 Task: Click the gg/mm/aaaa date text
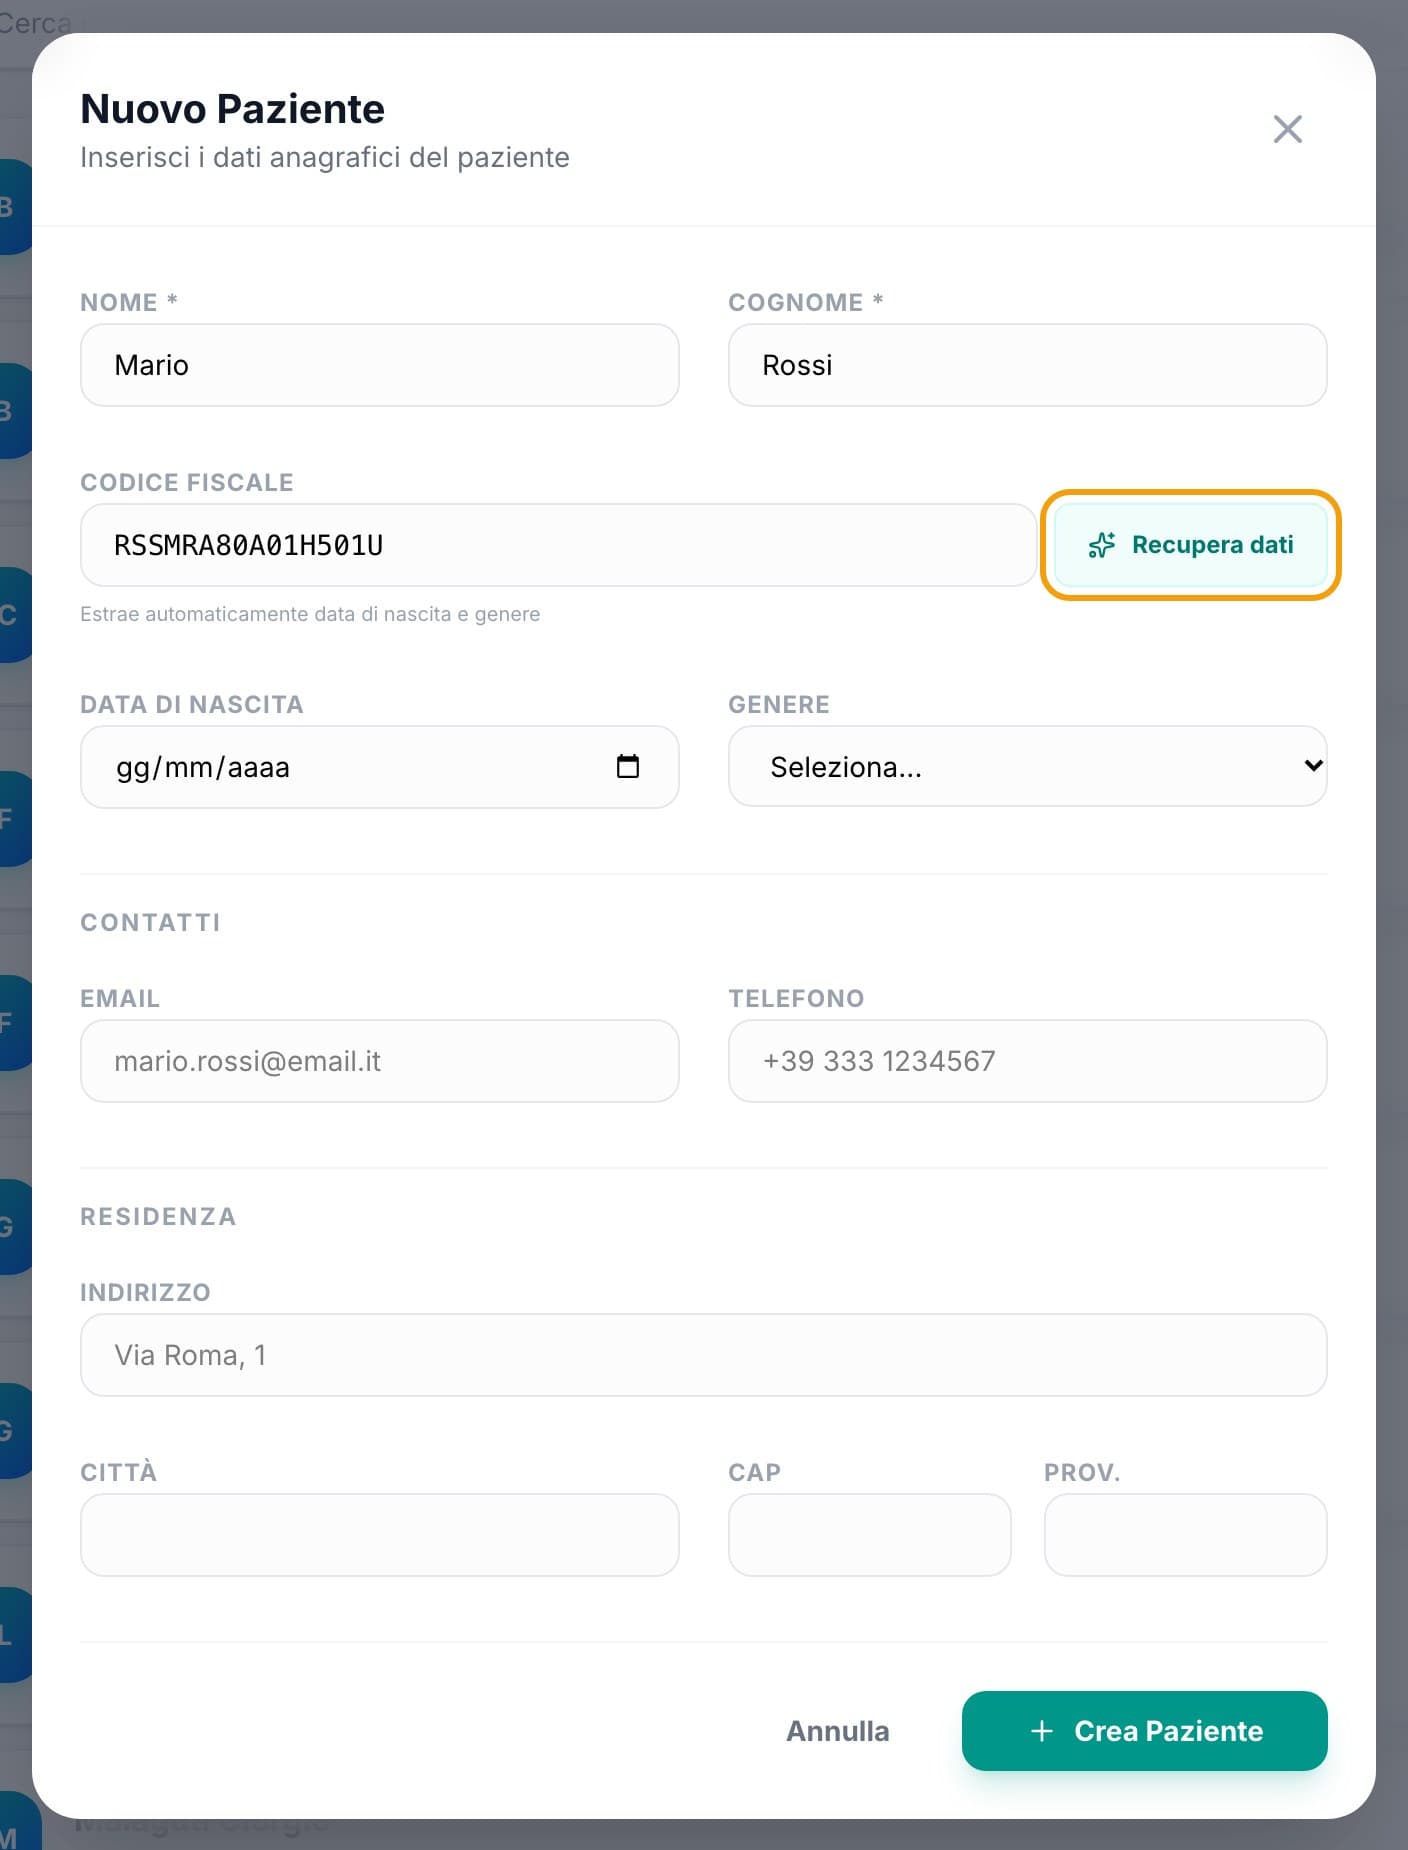(203, 767)
